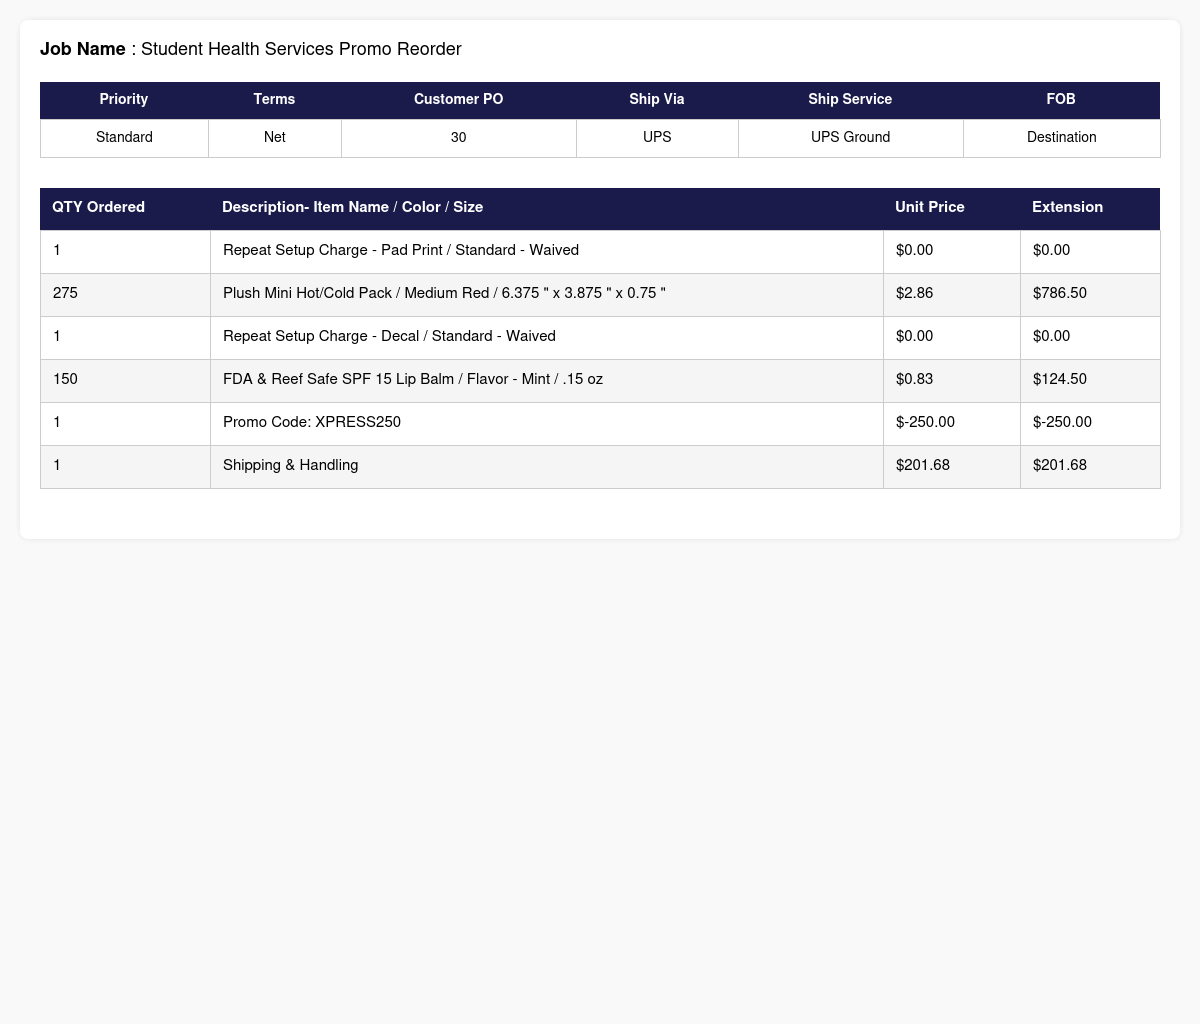Select the 'Net' terms cell
Screen dimensions: 1200x1024
[x=275, y=138]
